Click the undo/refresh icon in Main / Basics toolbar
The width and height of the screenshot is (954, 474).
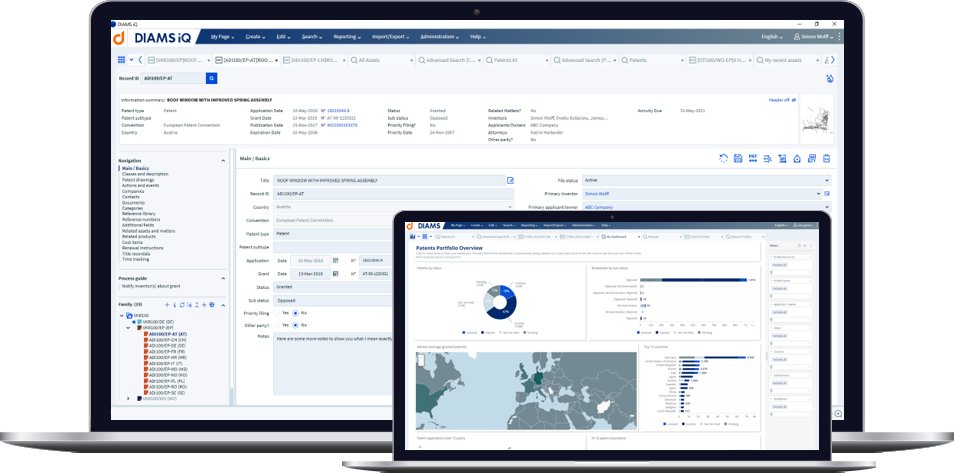[x=723, y=159]
